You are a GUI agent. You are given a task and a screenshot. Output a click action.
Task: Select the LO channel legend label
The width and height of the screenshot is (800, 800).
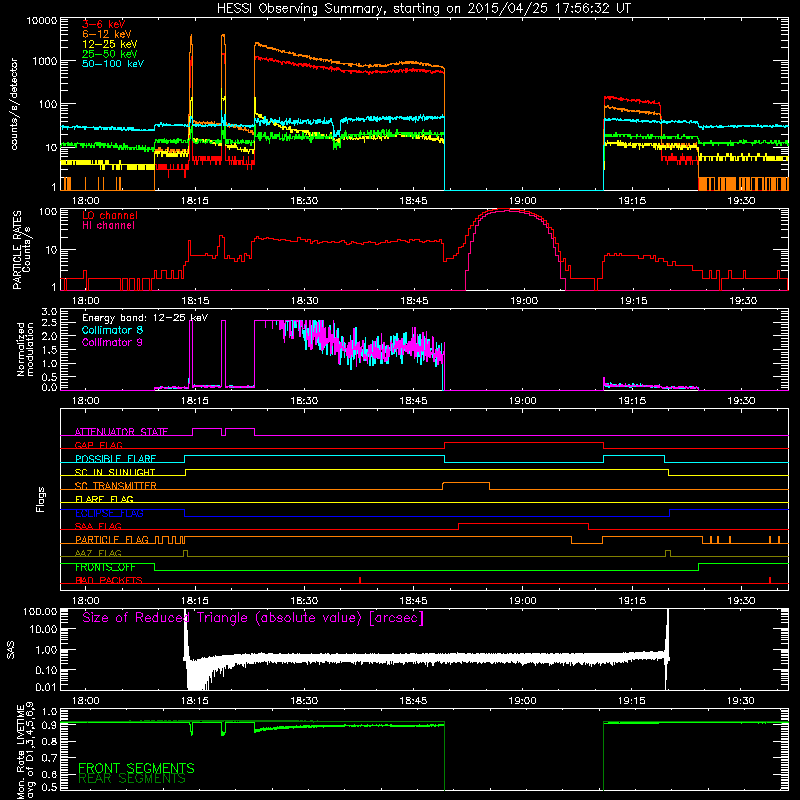pos(110,215)
